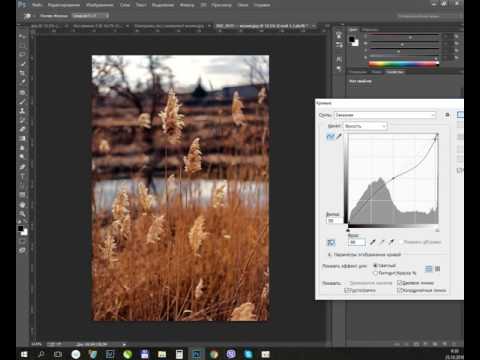Collapse the curve display options expander

coord(330,255)
